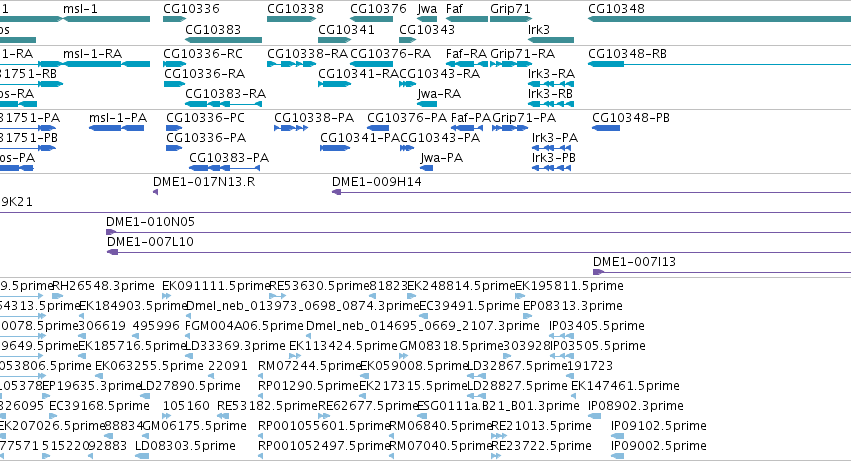
Task: Select the CG10336-PC protein label
Action: point(205,118)
